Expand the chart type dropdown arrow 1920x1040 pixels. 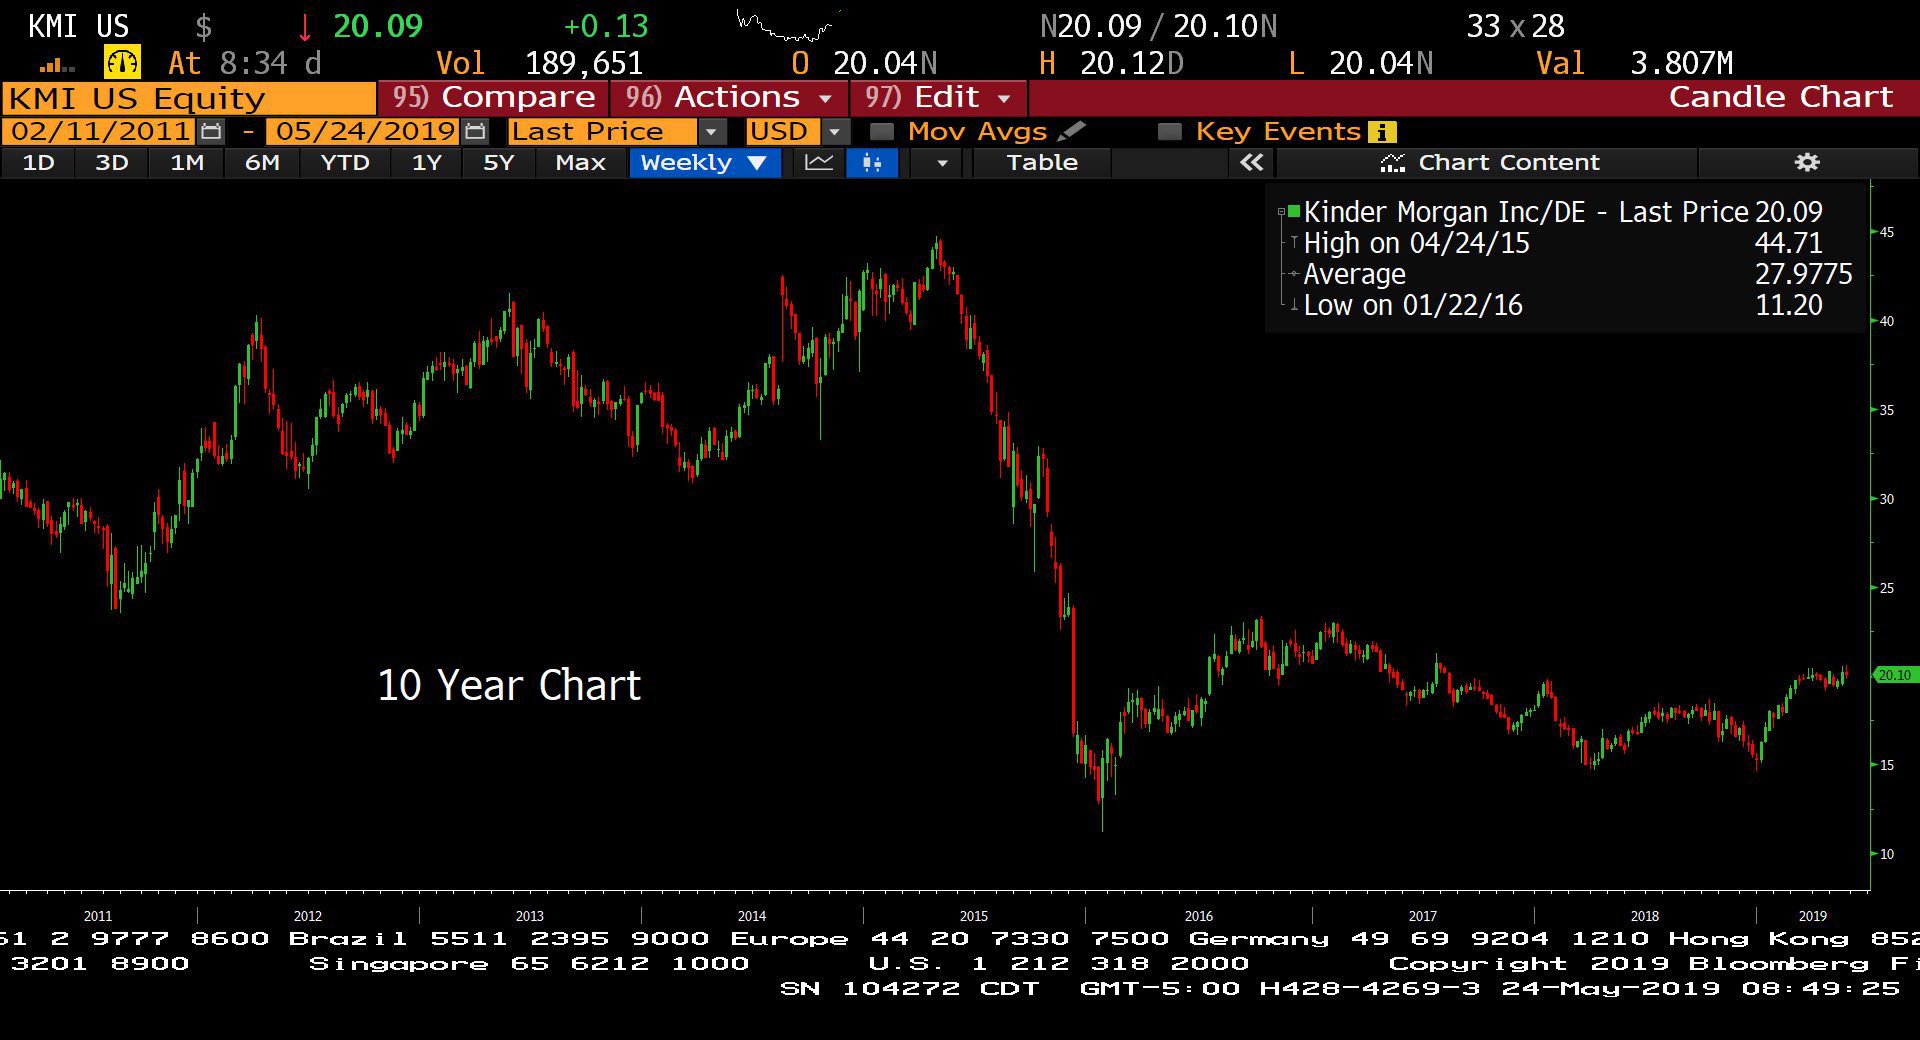941,163
